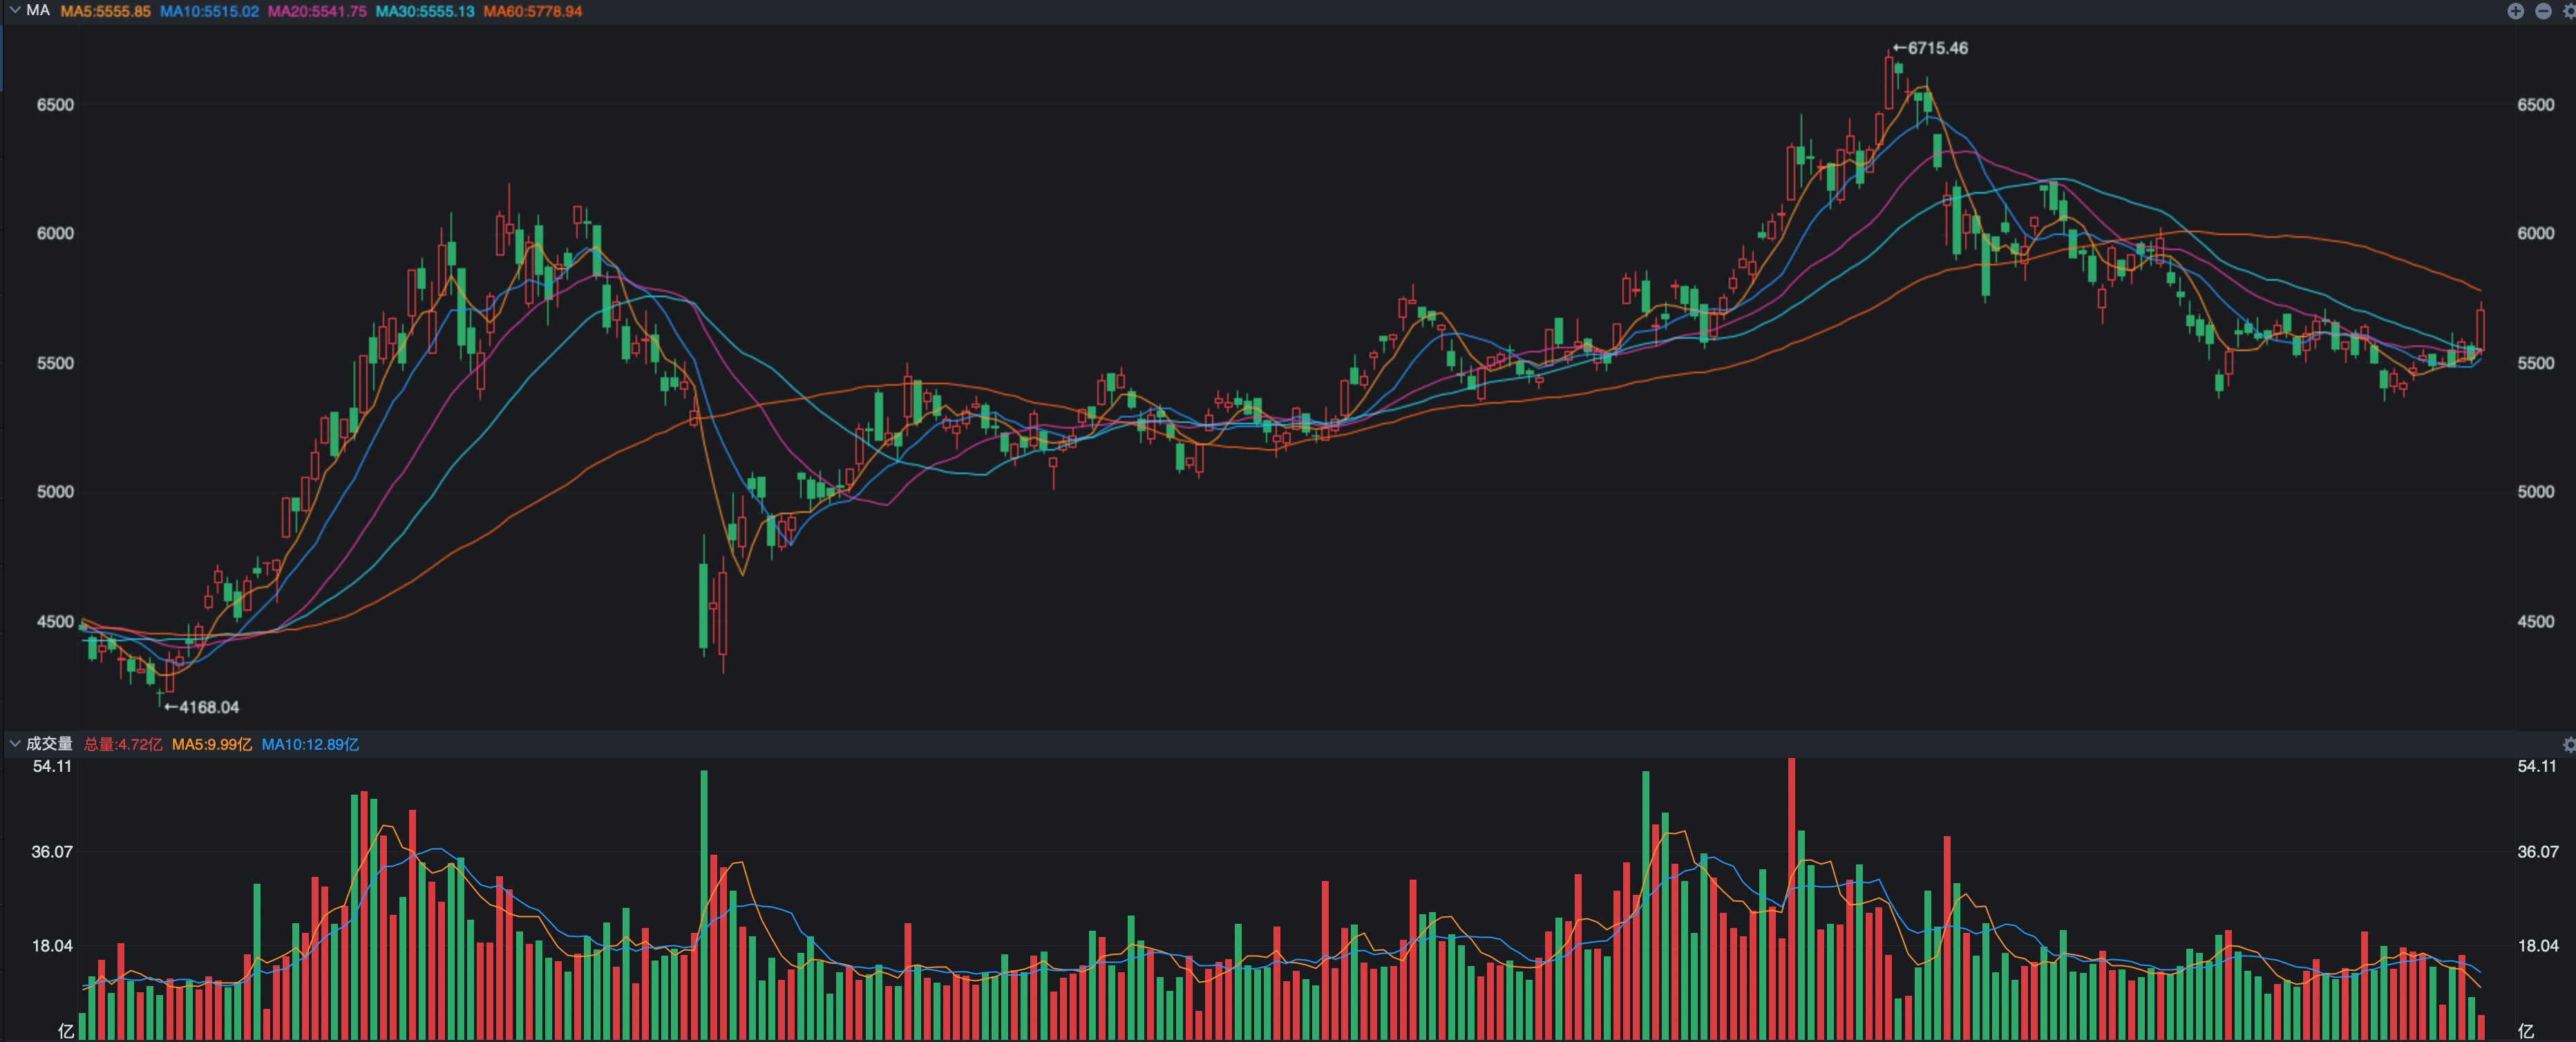Open the 成交量 panel settings gear
This screenshot has width=2576, height=1042.
(x=2569, y=744)
